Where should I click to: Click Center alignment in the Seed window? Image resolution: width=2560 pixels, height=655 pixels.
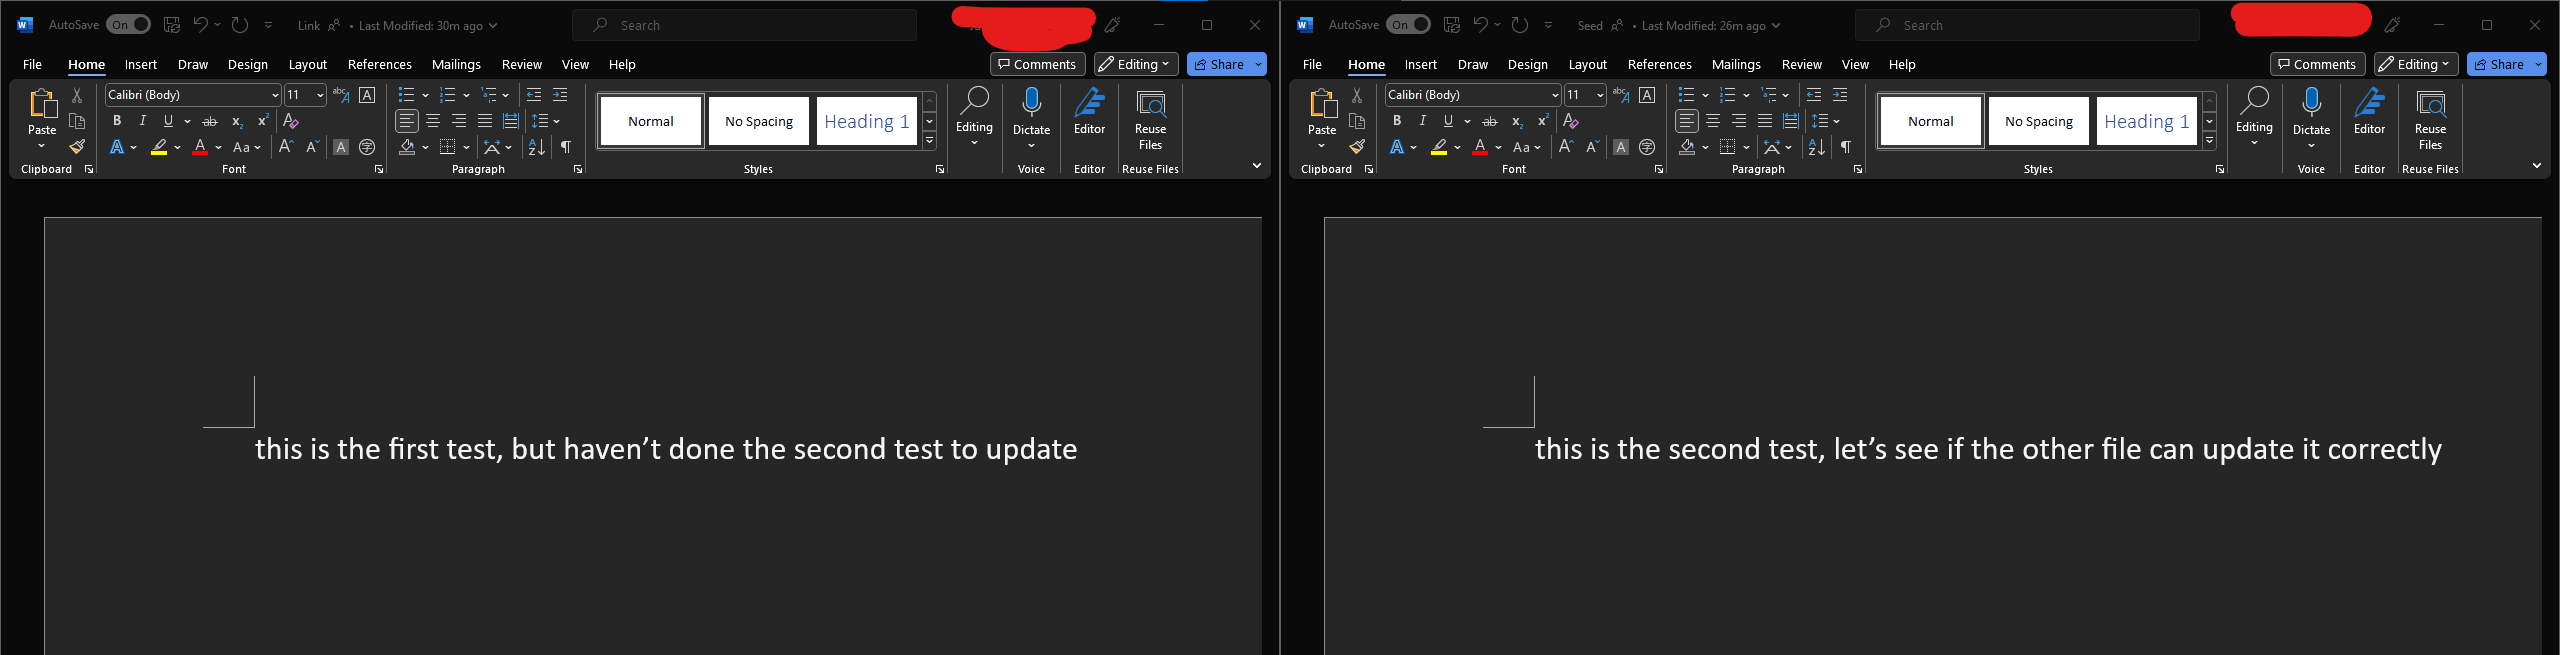[1713, 121]
